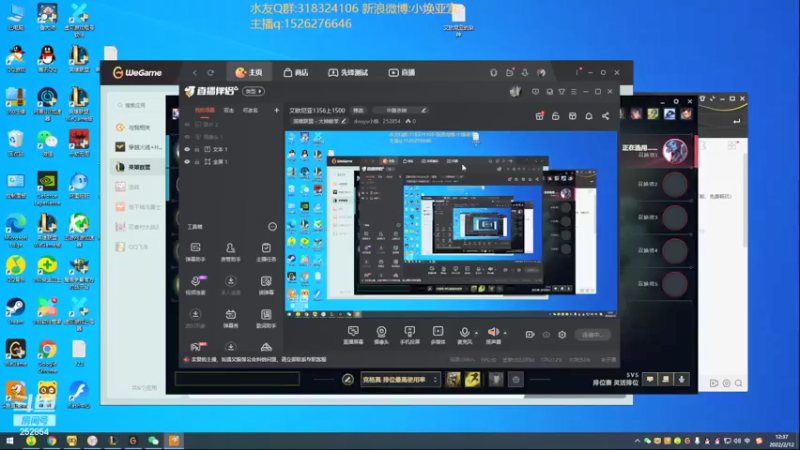Collapse the 工具箱 toolbox section
800x450 pixels.
pyautogui.click(x=272, y=227)
